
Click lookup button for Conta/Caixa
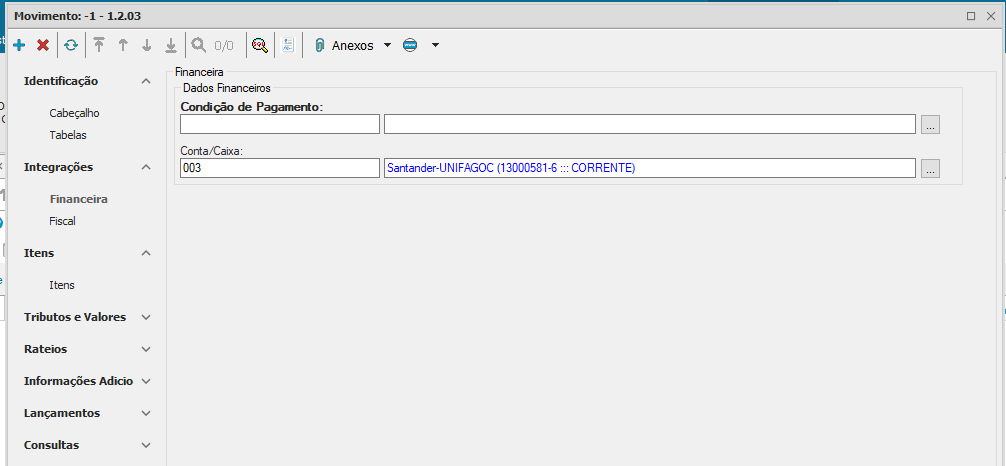931,169
